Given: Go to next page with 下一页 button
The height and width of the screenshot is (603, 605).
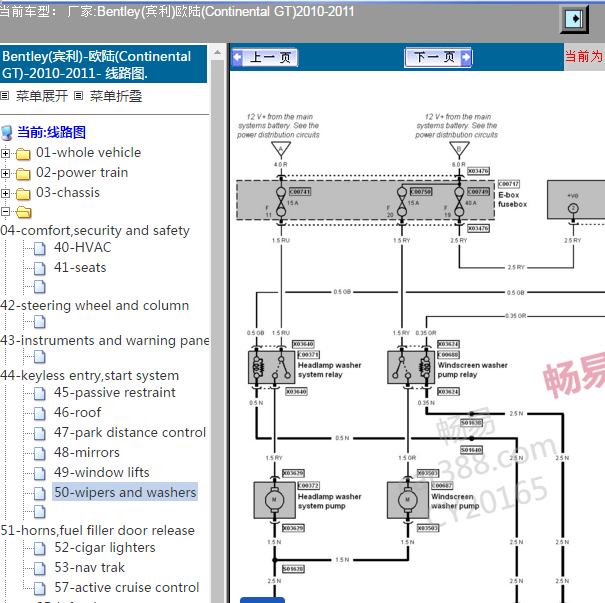Looking at the screenshot, I should click(438, 57).
